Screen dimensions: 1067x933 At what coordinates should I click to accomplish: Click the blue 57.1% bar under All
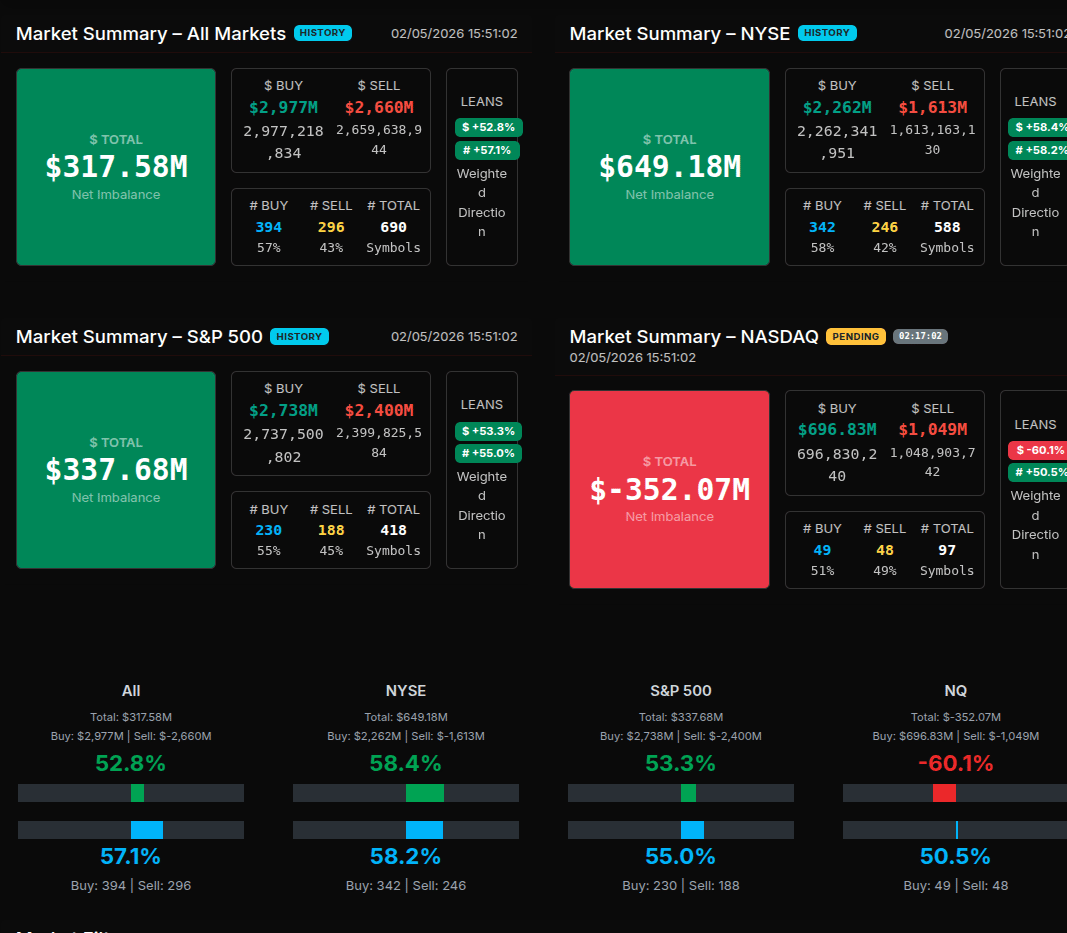coord(147,830)
